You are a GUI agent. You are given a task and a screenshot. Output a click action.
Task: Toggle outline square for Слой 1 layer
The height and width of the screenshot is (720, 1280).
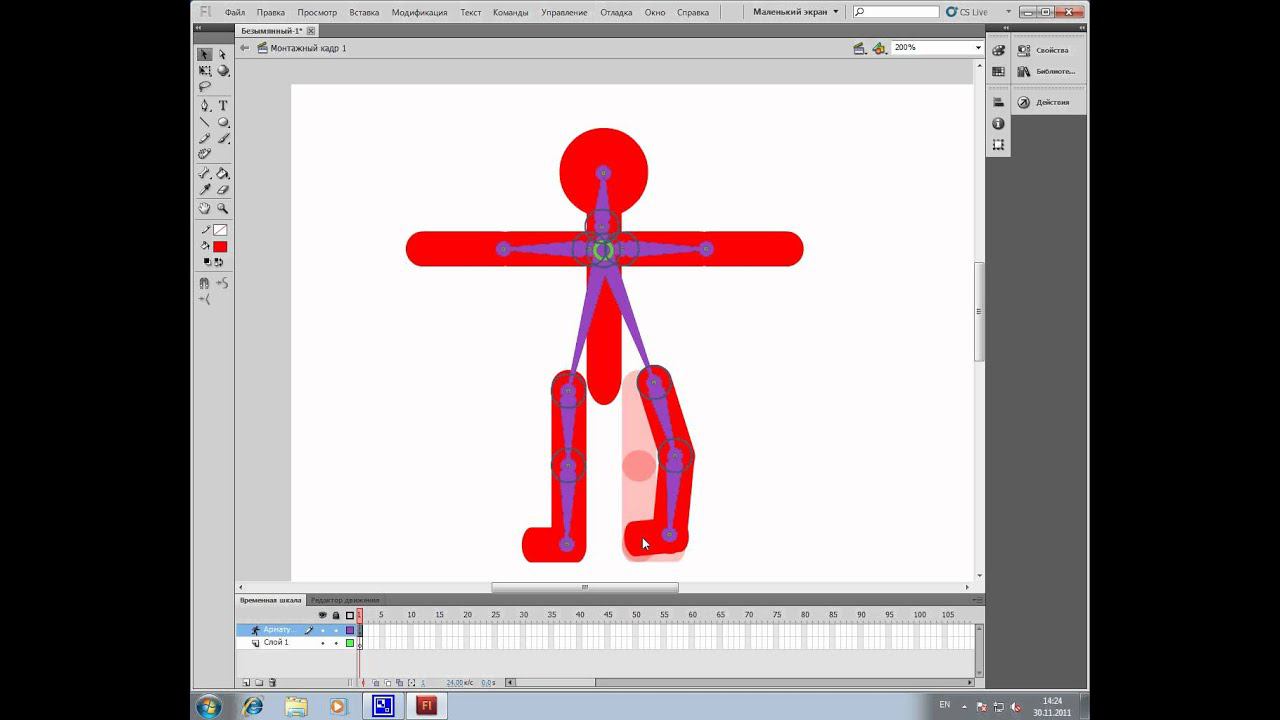pos(350,643)
